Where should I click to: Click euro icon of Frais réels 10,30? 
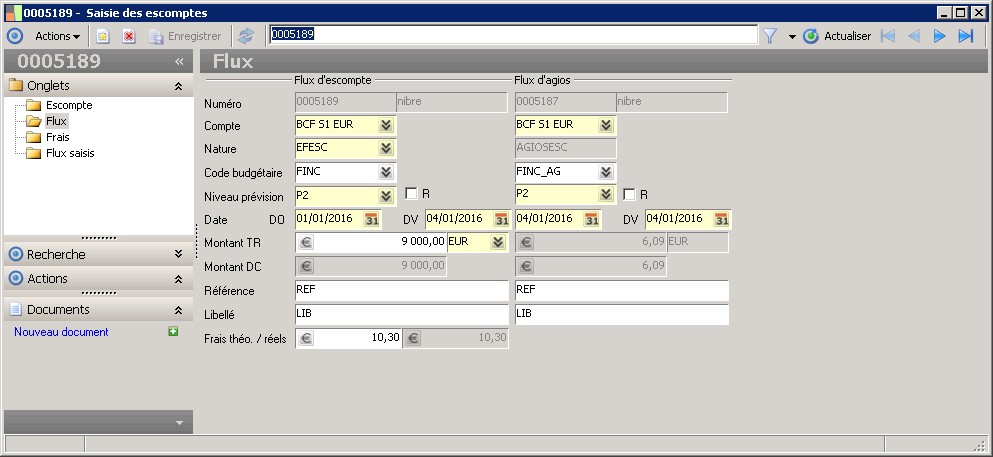413,339
